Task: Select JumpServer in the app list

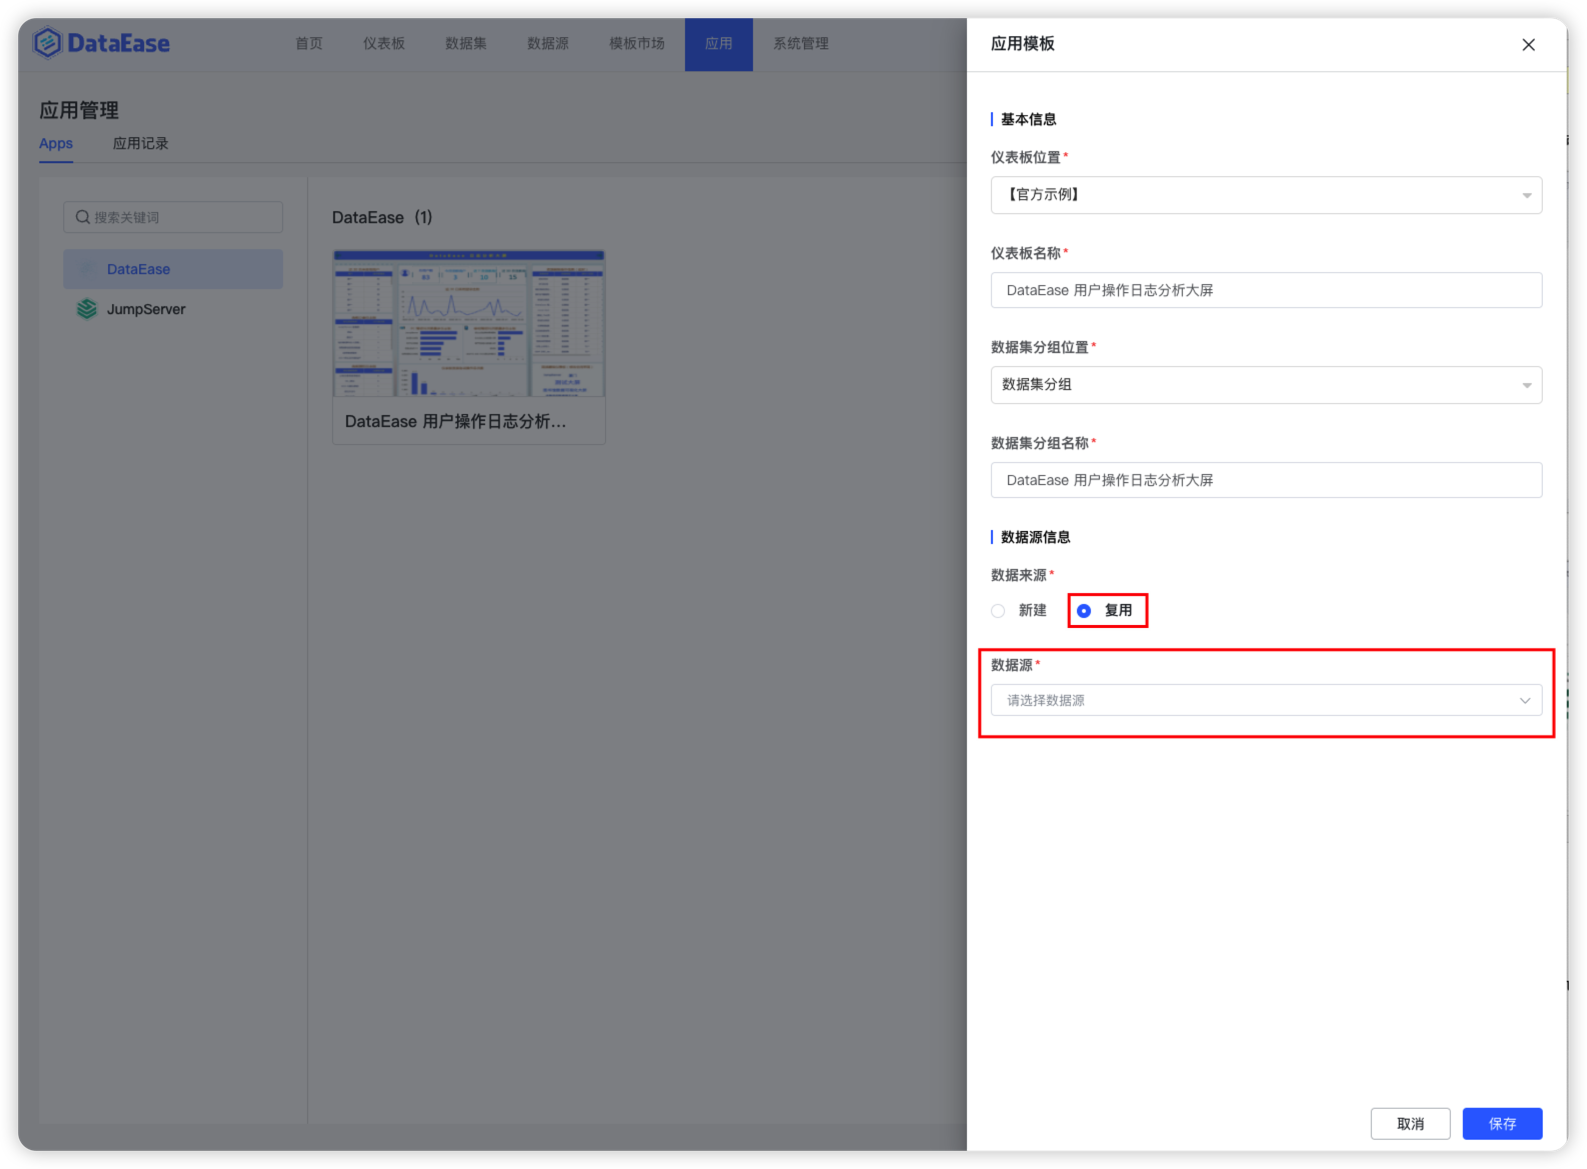Action: click(173, 309)
